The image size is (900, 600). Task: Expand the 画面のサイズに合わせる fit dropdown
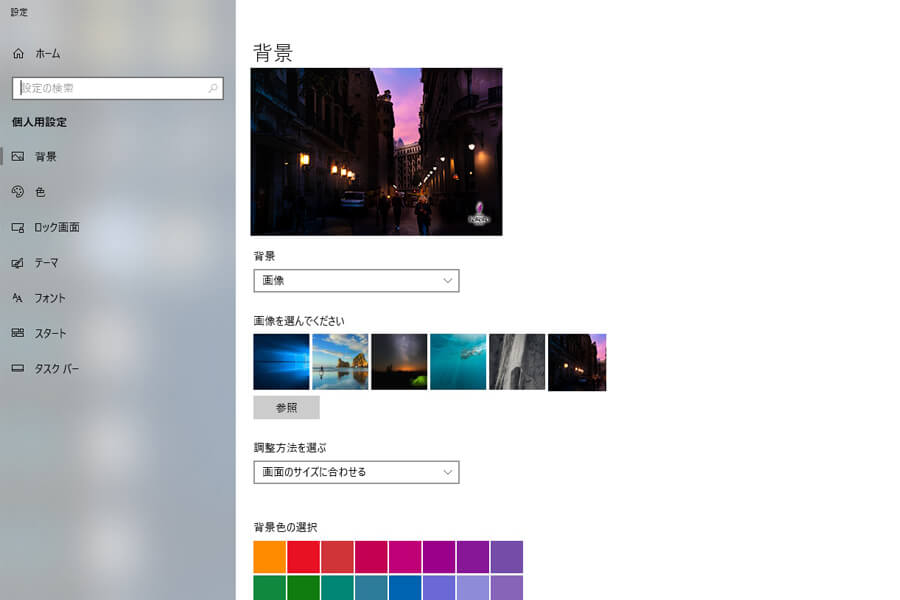[x=356, y=472]
